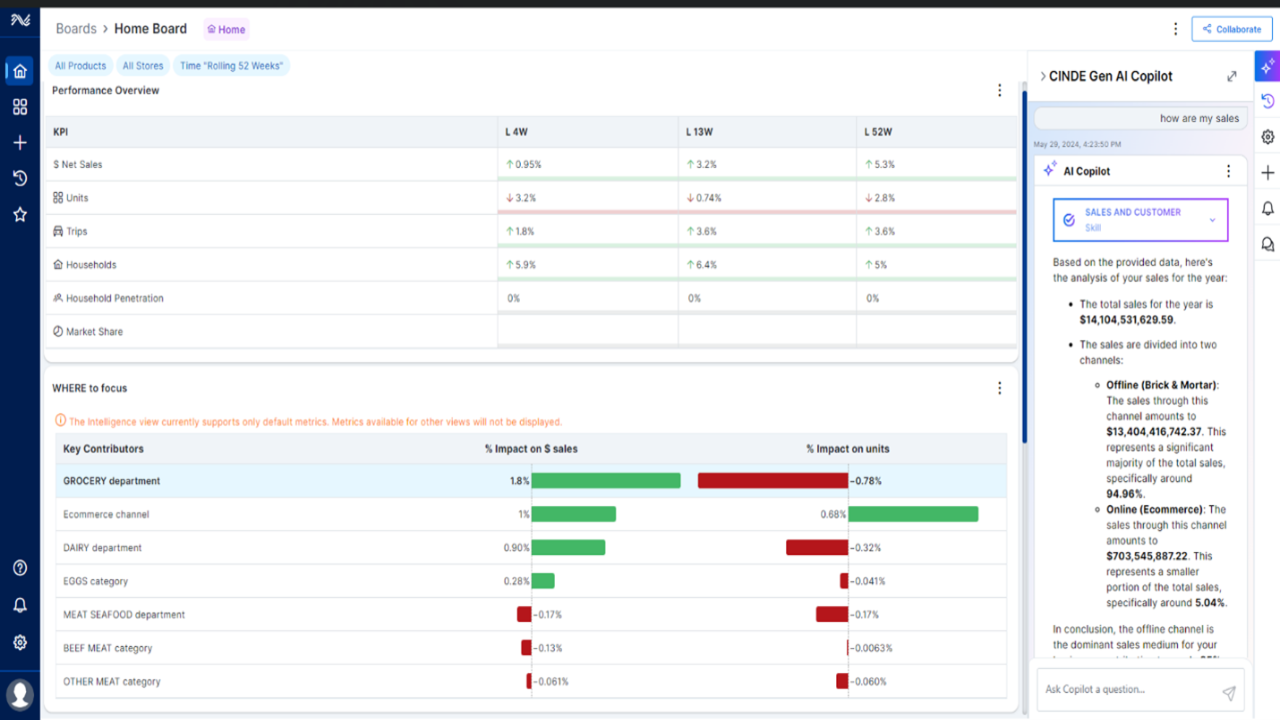Viewport: 1280px width, 720px height.
Task: Click the app logo at top left
Action: coord(20,21)
